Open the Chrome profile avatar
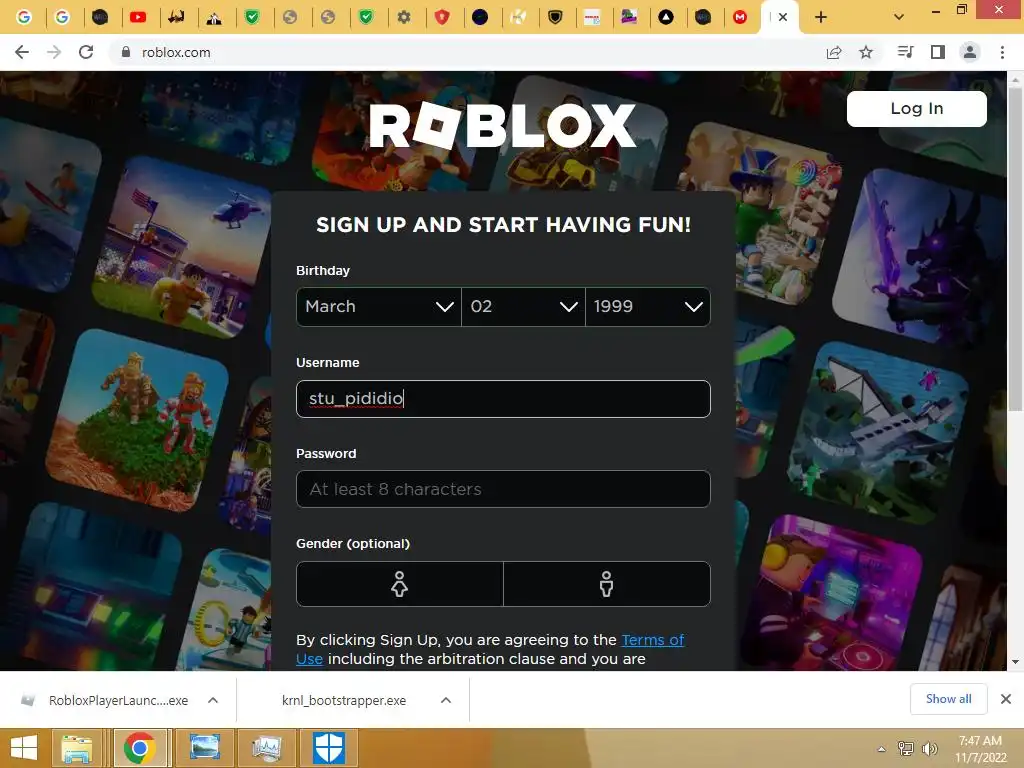Image resolution: width=1024 pixels, height=768 pixels. [x=970, y=52]
